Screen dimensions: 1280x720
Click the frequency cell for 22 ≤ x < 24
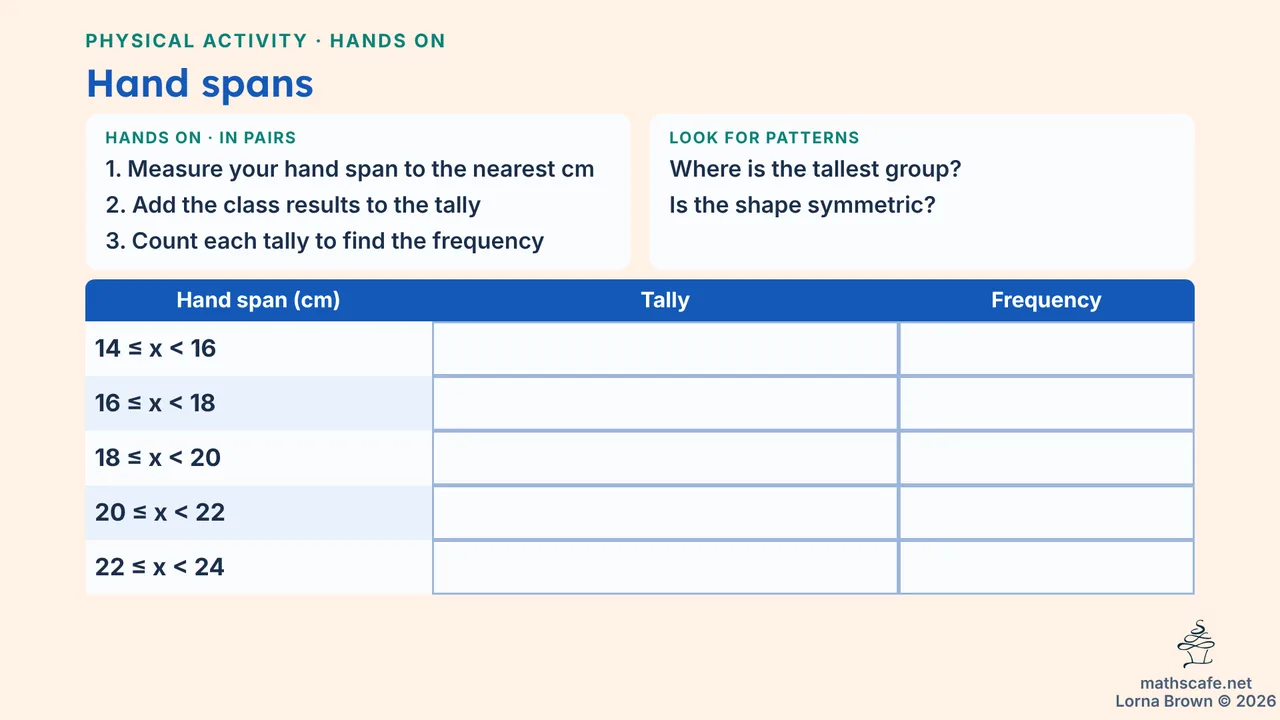(1047, 567)
